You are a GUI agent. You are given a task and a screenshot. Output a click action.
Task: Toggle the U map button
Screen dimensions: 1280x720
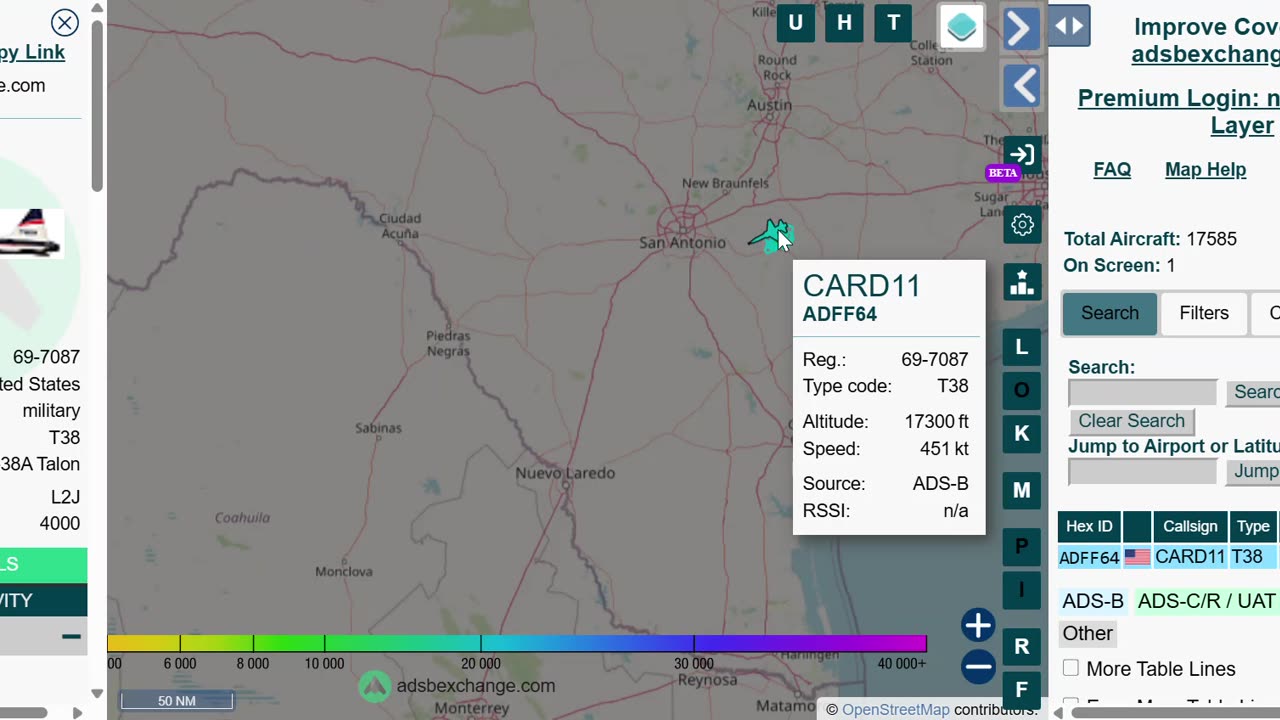(x=796, y=23)
